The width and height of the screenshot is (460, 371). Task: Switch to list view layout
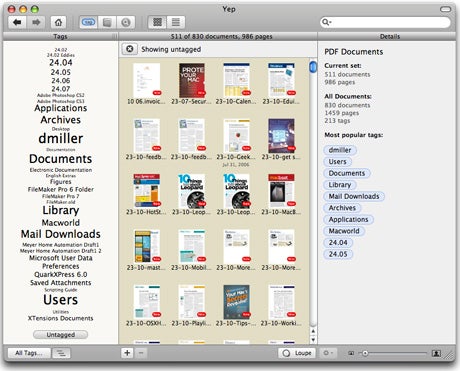(x=176, y=22)
